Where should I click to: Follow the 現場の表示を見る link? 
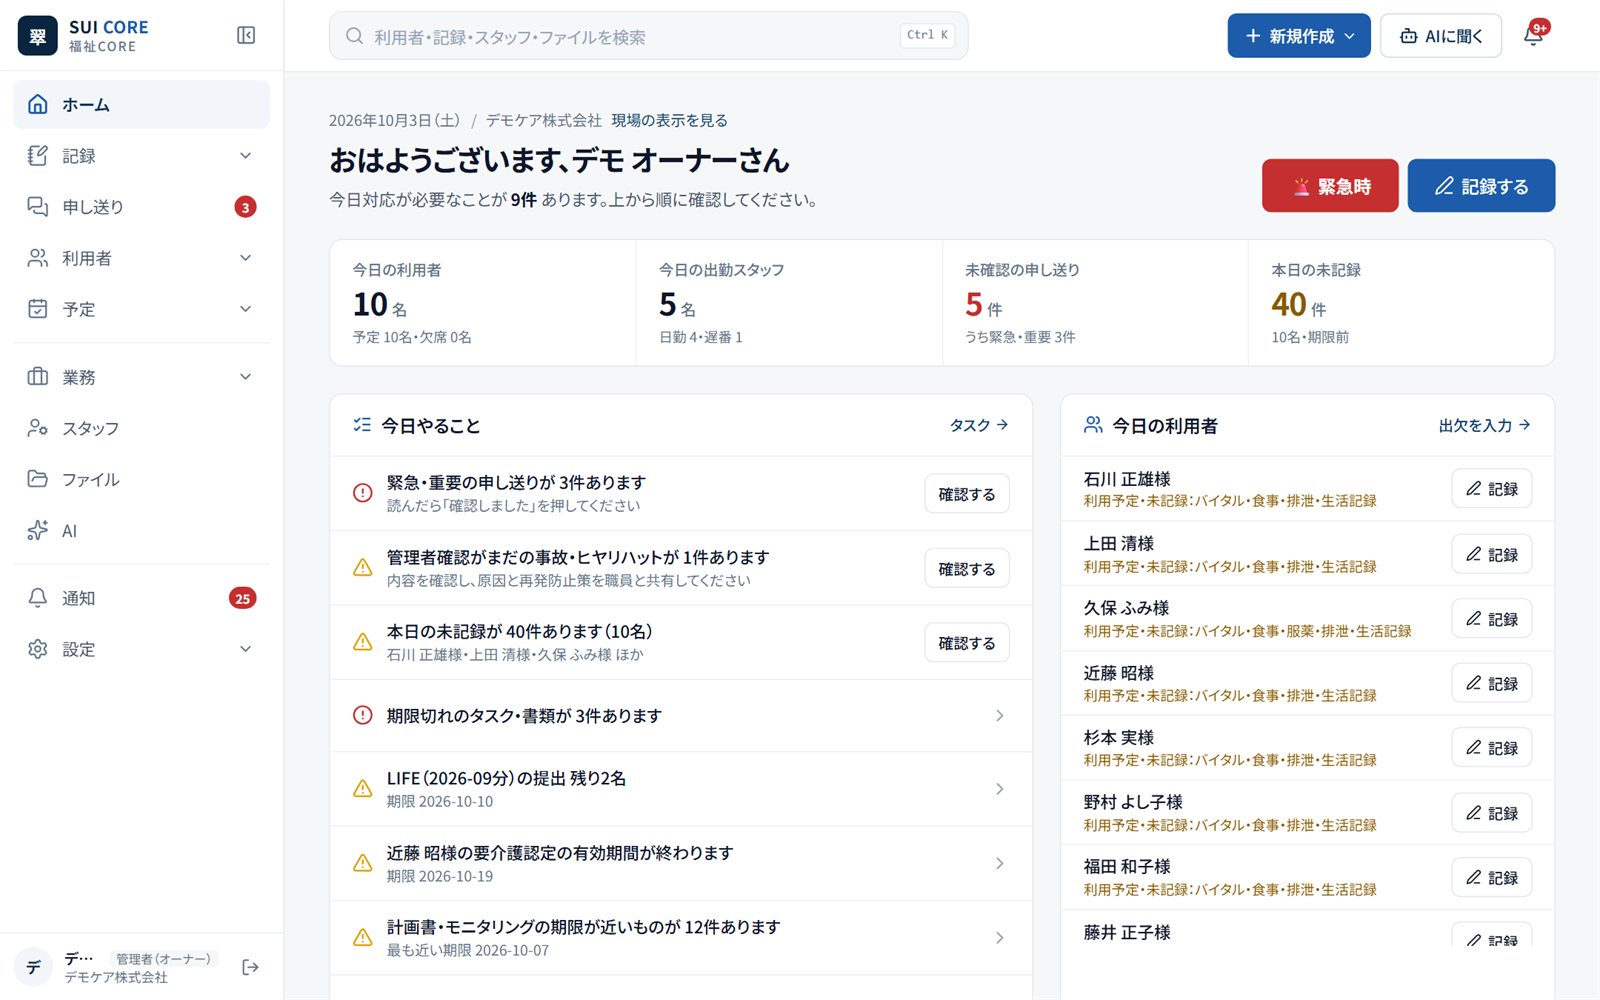click(669, 120)
